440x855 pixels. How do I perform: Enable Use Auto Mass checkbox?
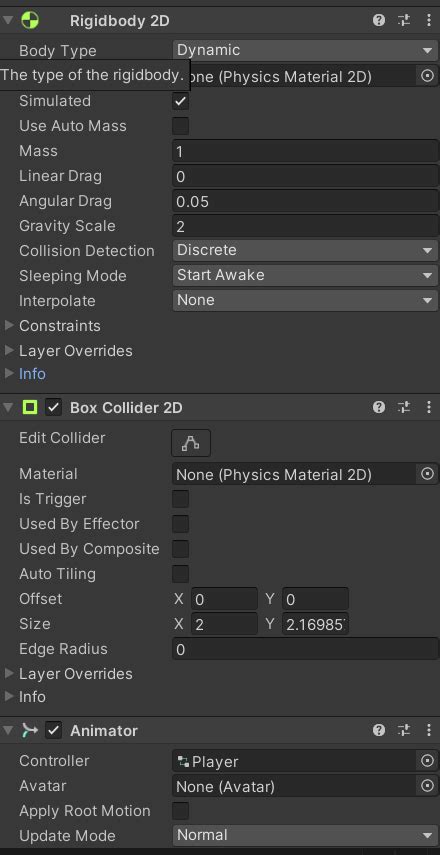click(180, 126)
